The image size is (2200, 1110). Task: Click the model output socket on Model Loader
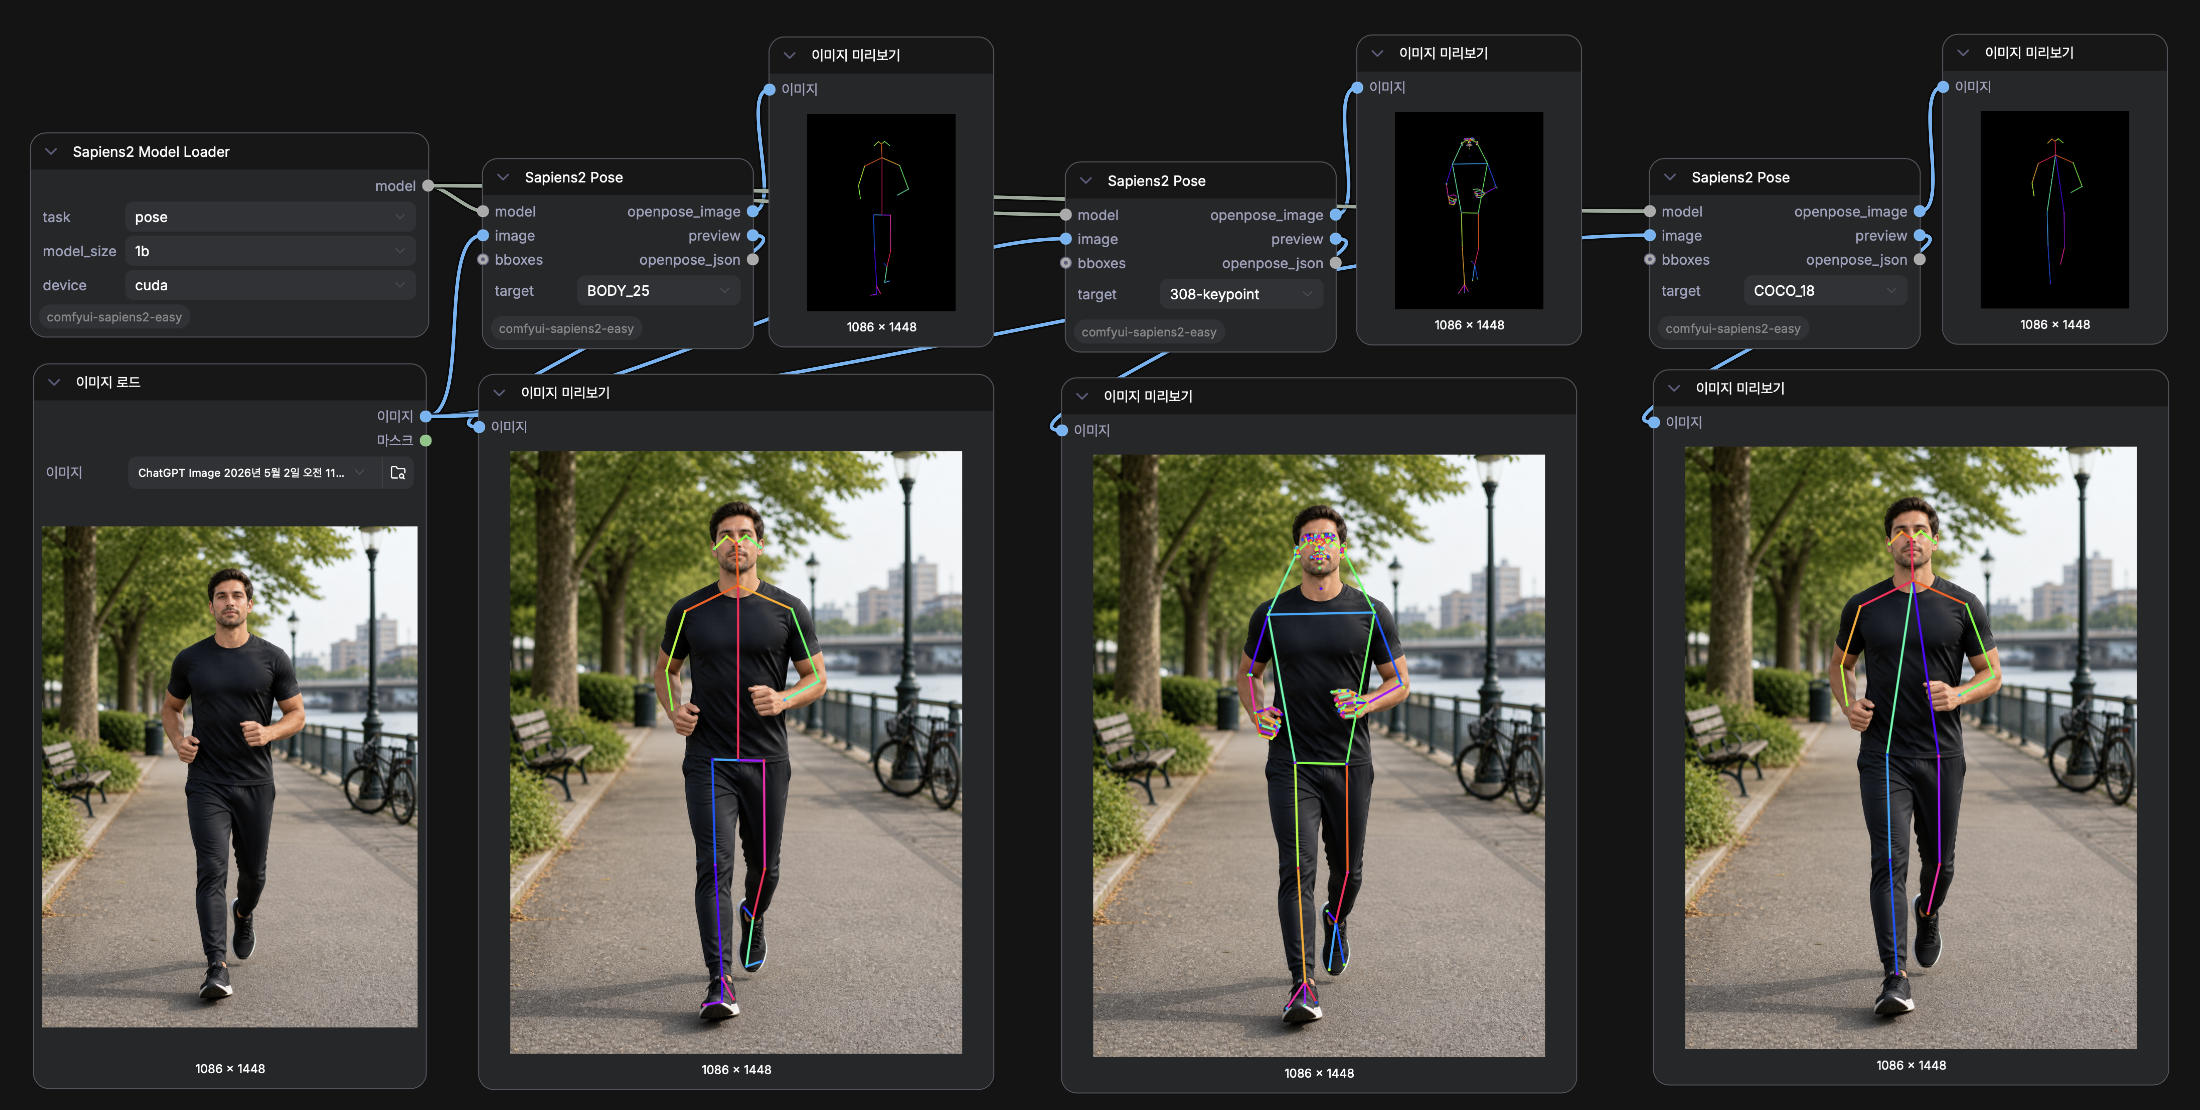pos(428,186)
